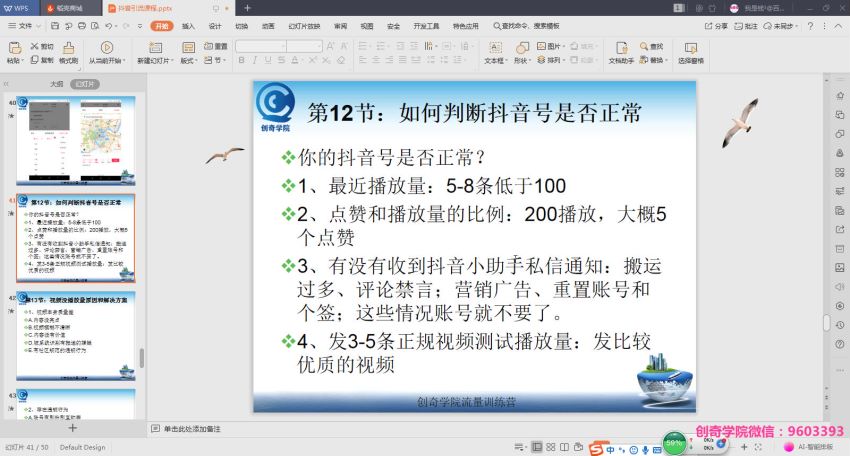Click the Copy icon in the ribbon
This screenshot has width=850, height=456.
click(35, 60)
